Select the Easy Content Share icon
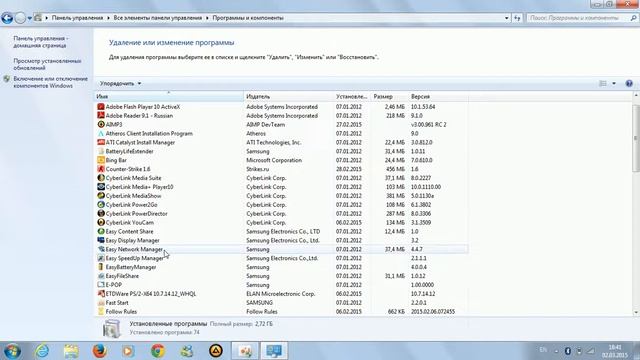The image size is (640, 360). click(x=101, y=231)
